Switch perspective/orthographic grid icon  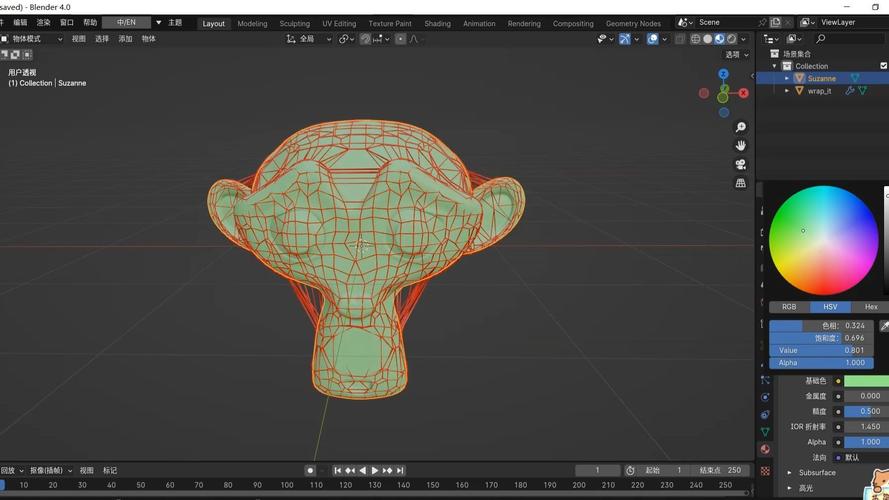pos(740,183)
